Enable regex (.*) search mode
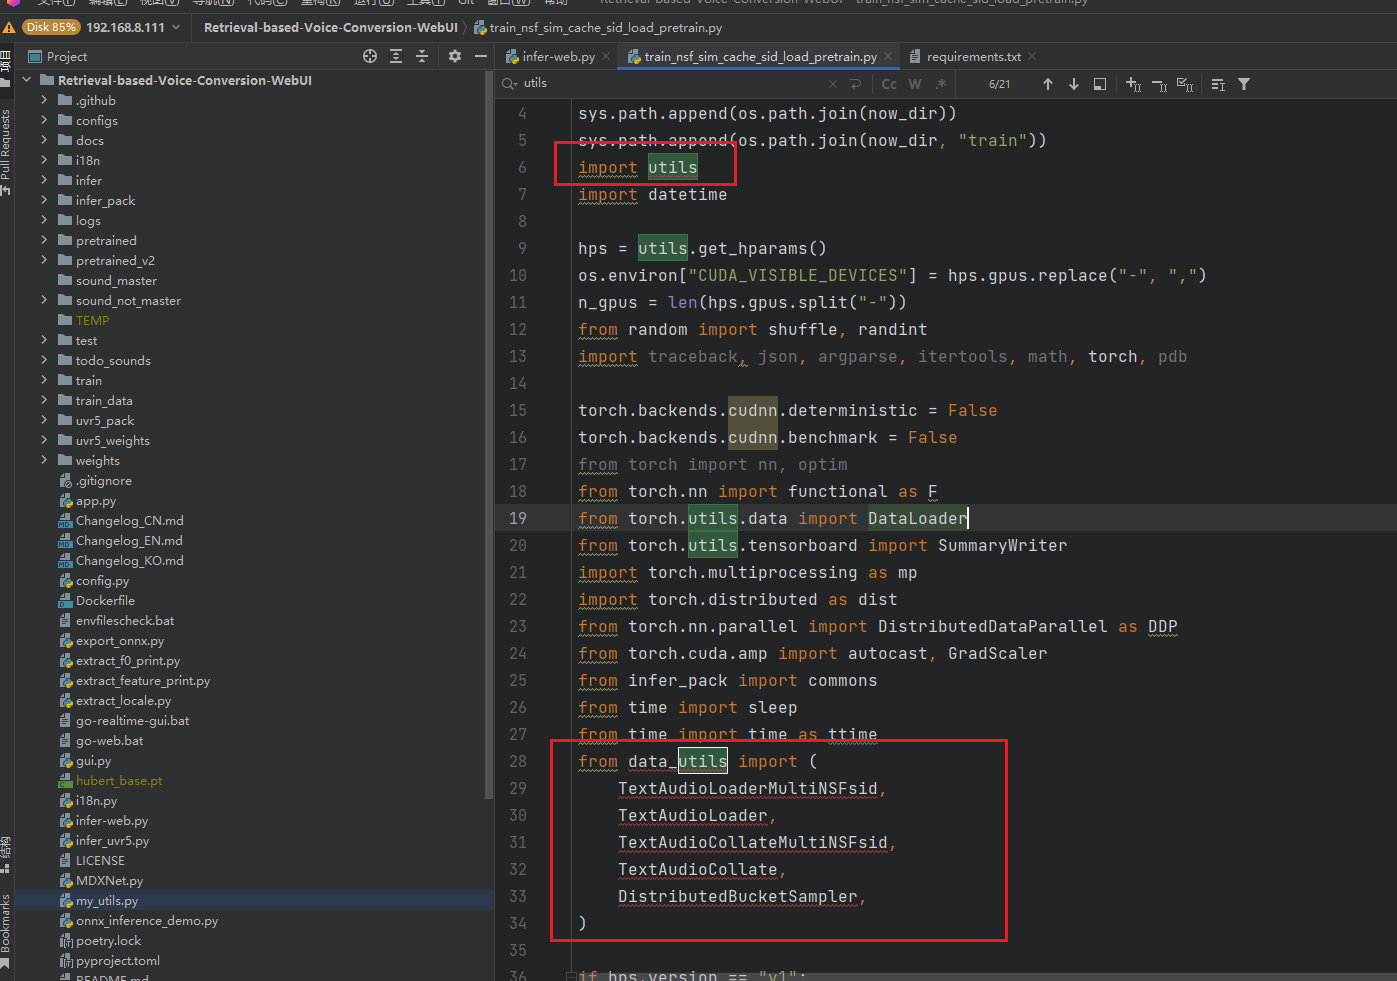 click(x=938, y=84)
